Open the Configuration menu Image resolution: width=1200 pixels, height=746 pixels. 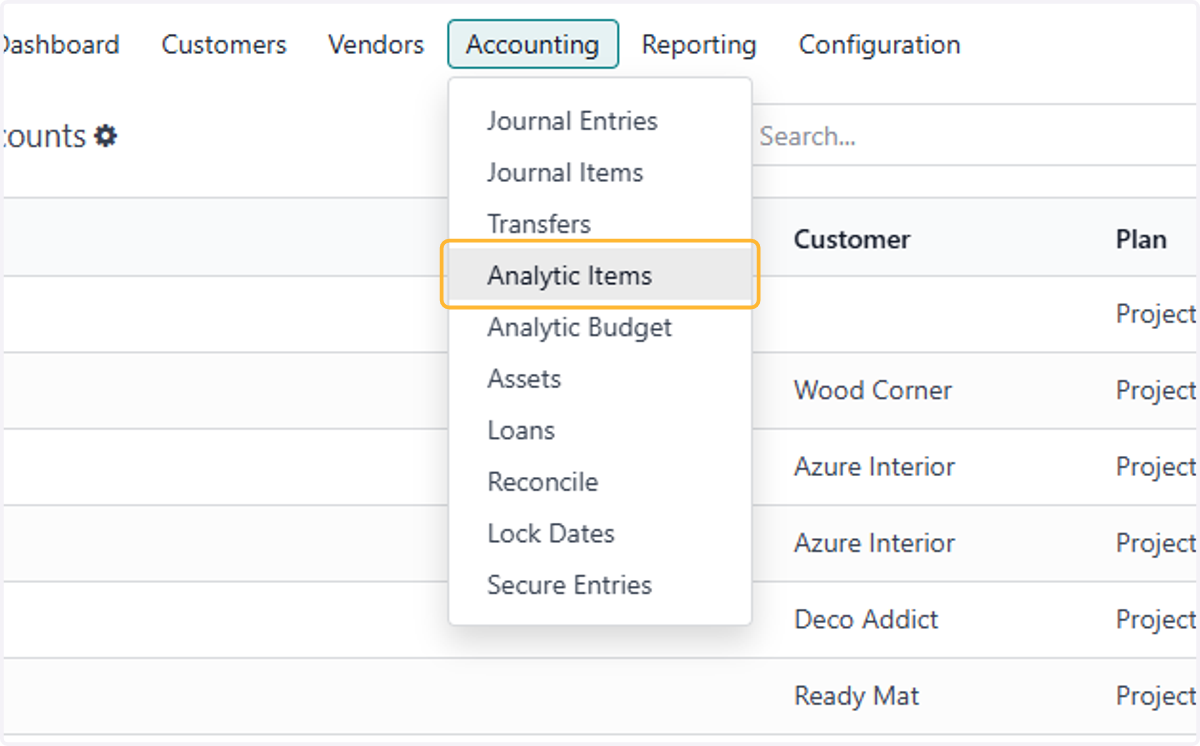880,45
